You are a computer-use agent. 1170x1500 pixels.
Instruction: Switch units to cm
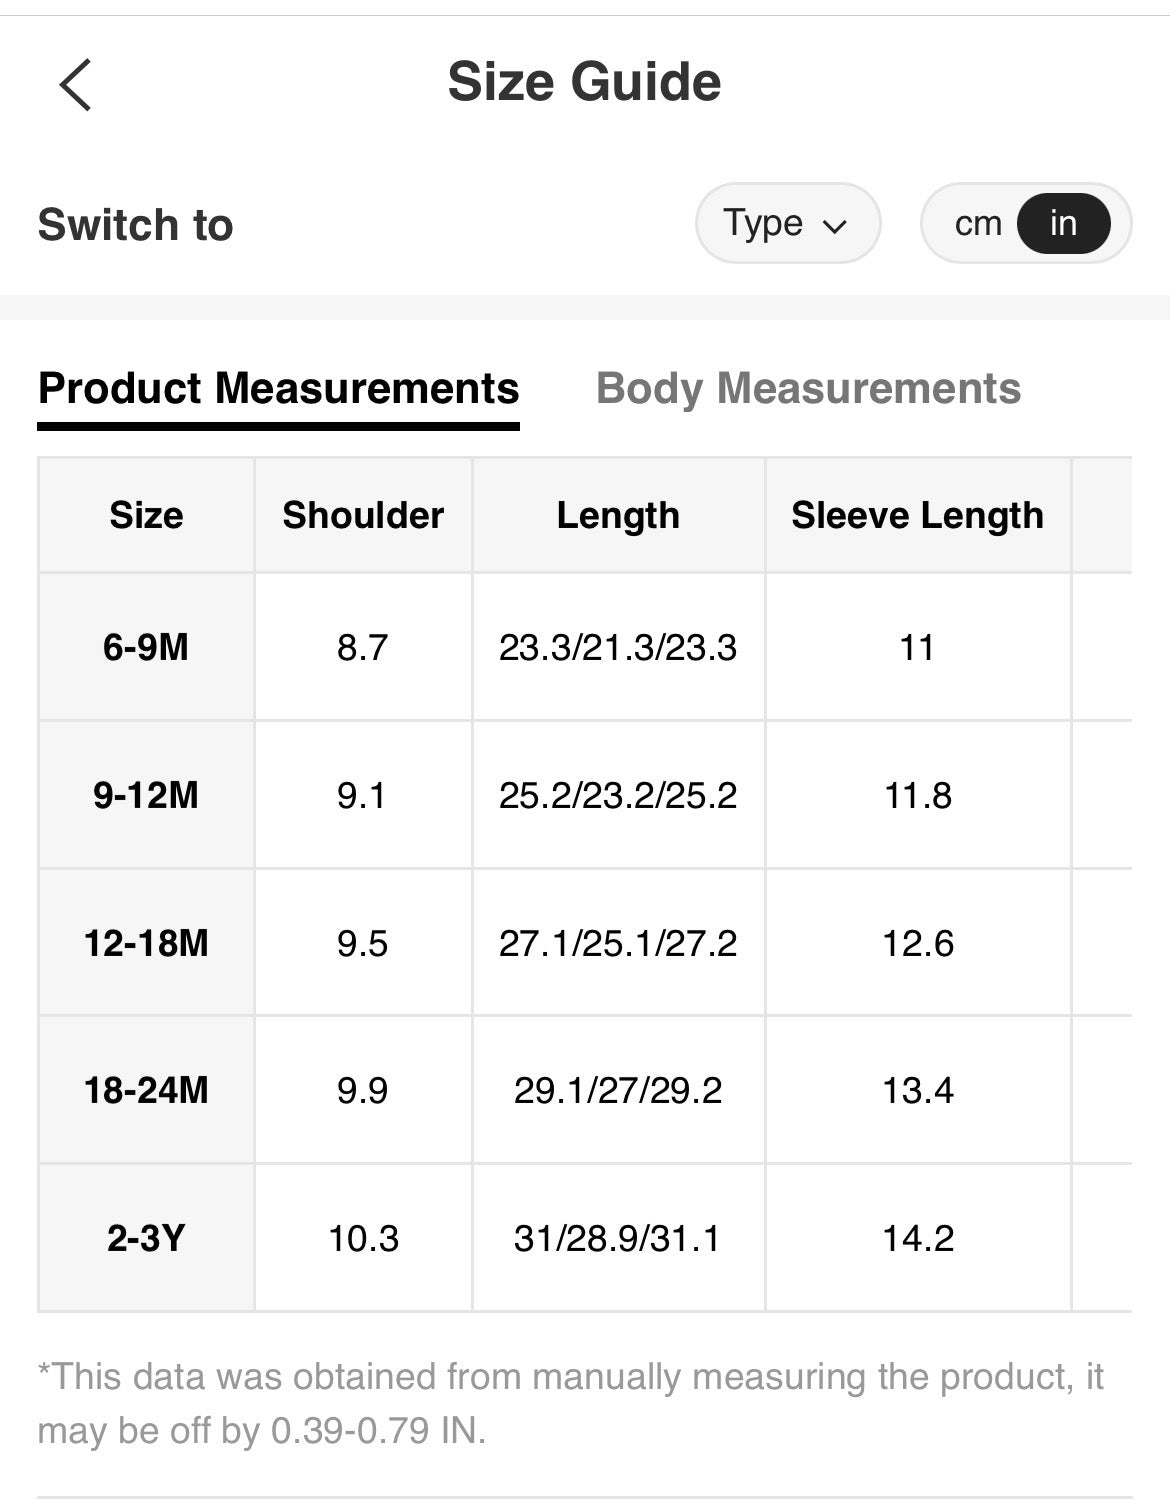977,223
